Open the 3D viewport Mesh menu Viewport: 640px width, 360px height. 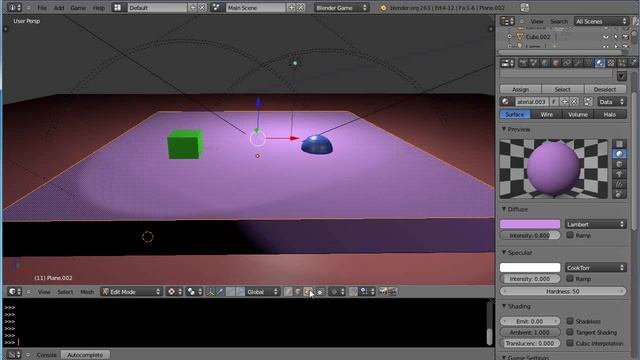point(87,292)
